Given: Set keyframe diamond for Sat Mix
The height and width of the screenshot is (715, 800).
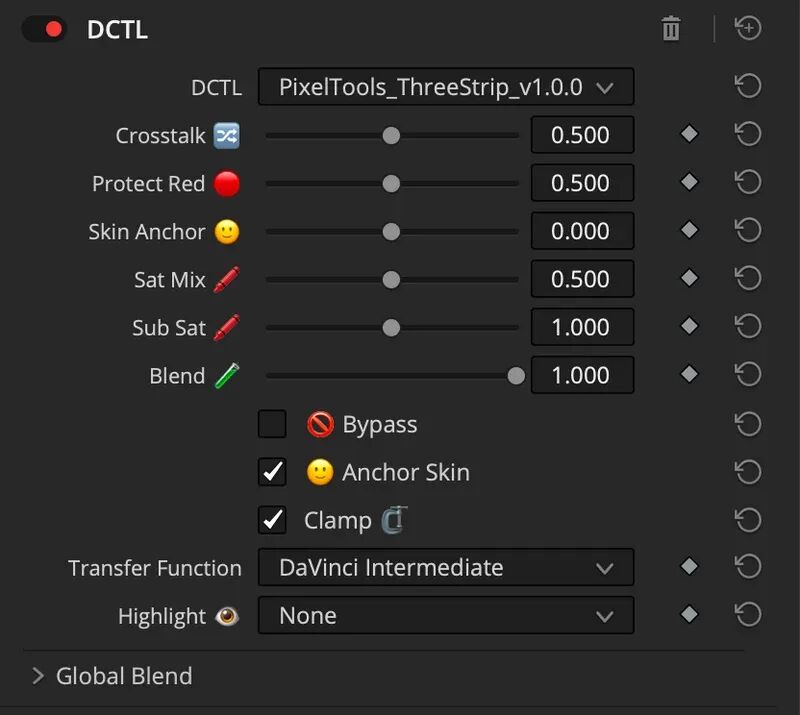Looking at the screenshot, I should point(689,278).
